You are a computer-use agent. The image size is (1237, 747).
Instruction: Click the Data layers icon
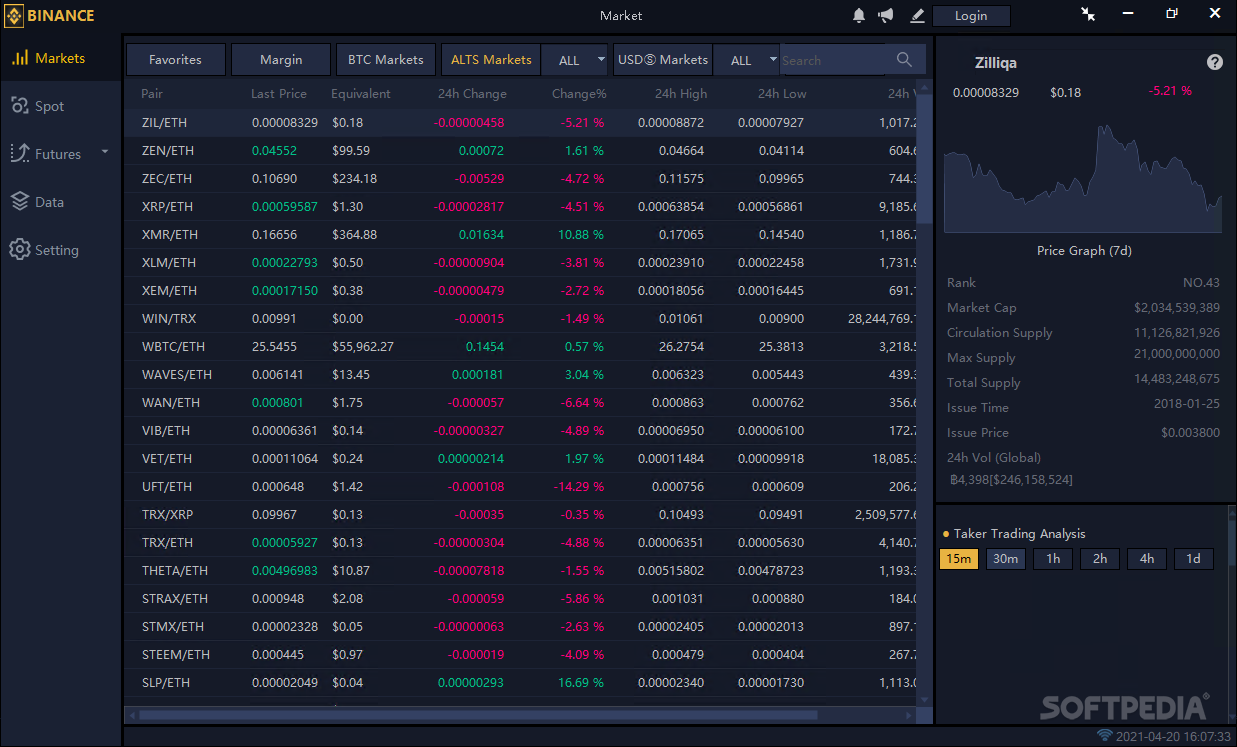click(20, 201)
